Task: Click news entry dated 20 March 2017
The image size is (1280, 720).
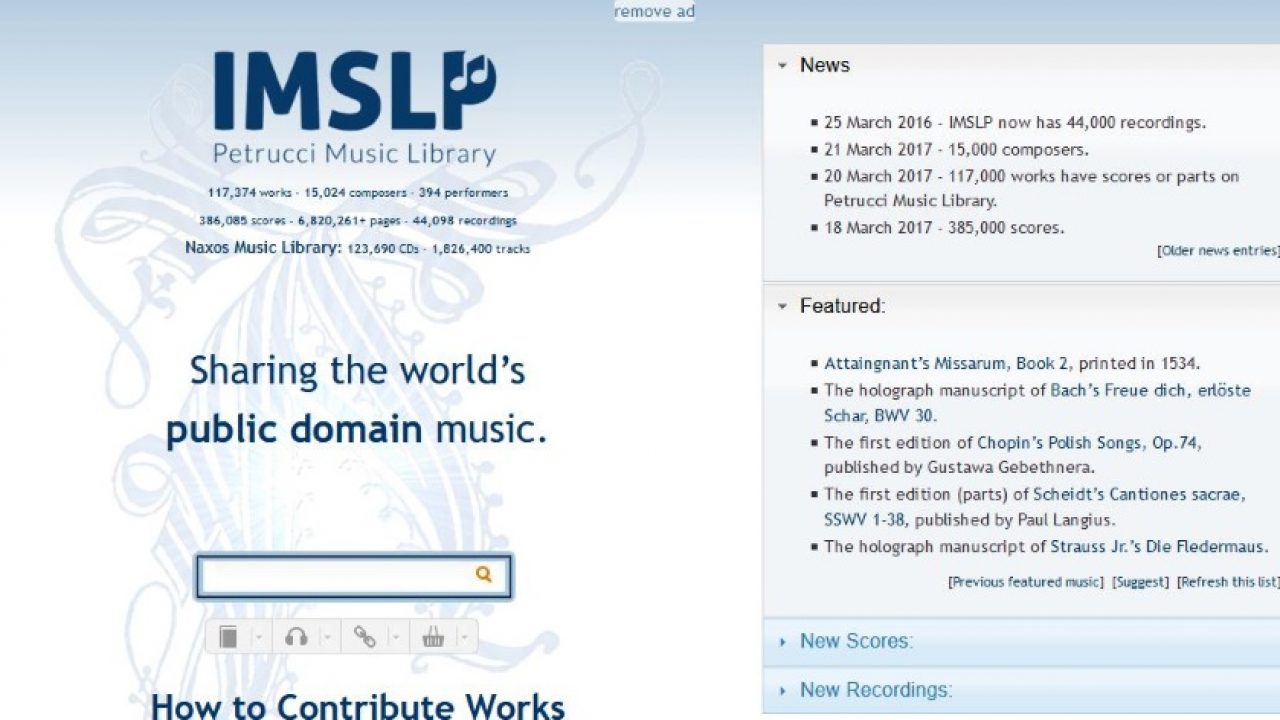Action: click(1031, 189)
